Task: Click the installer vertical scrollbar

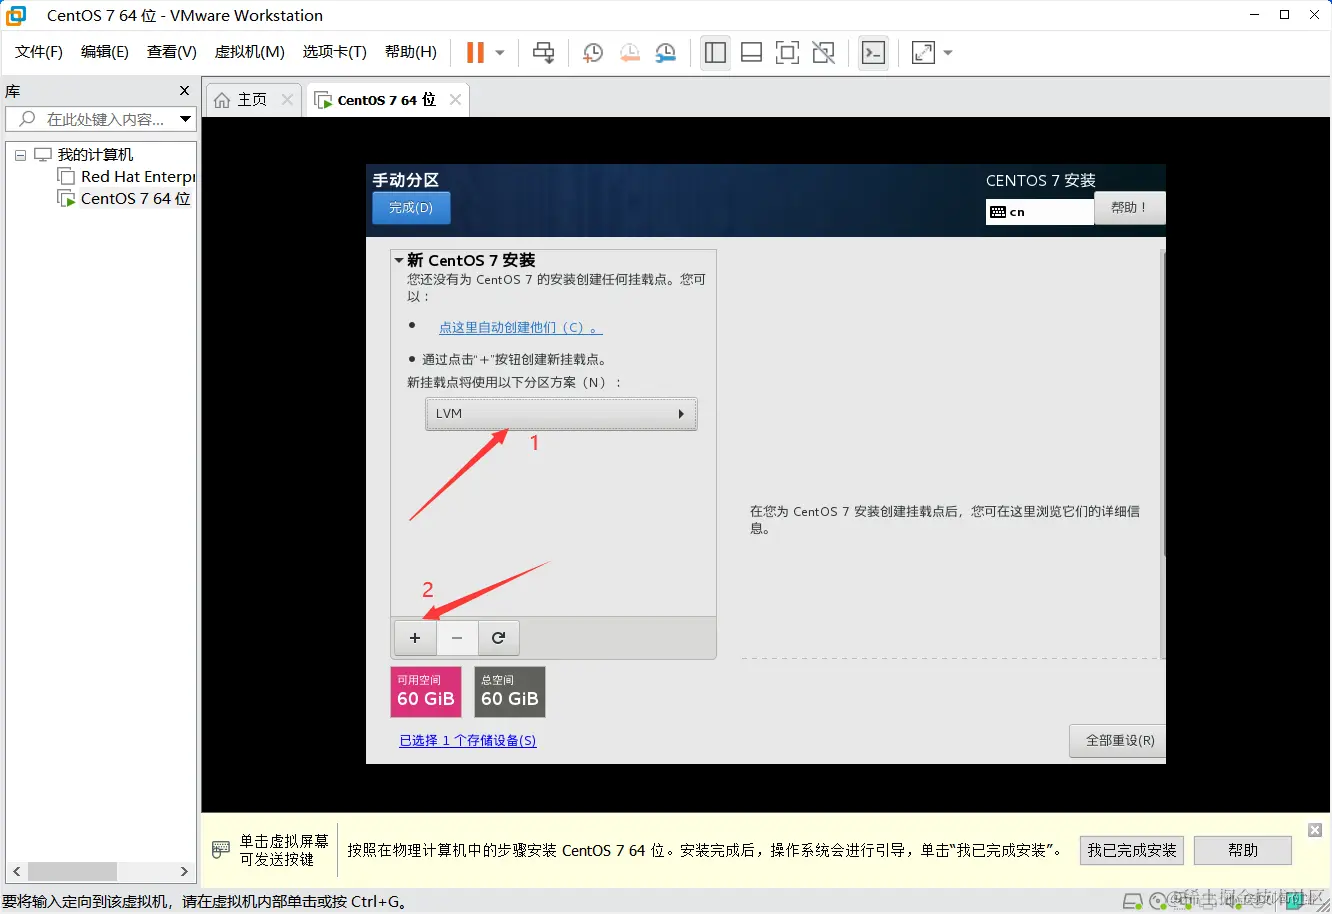Action: point(1162,403)
